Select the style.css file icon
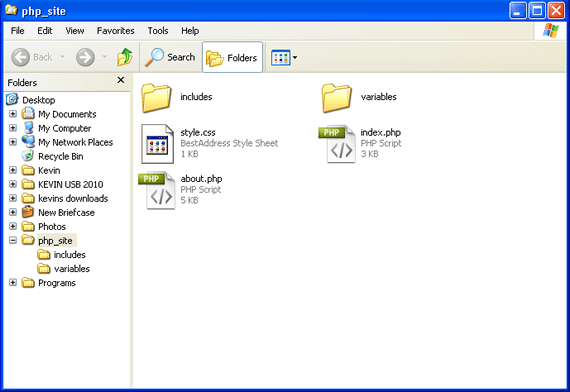 [x=157, y=144]
